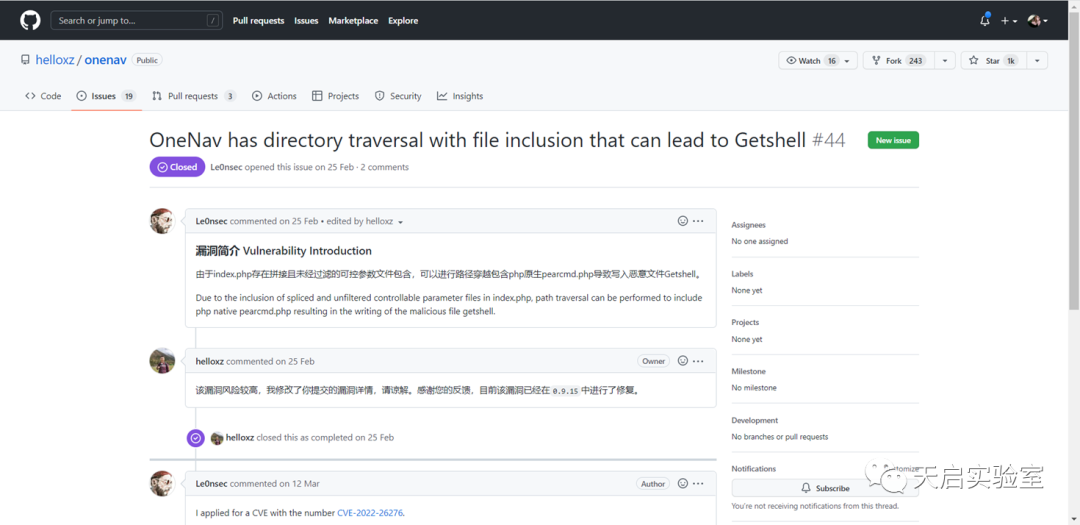Open Le0nsec author link in first comment
The image size is (1080, 525).
click(x=211, y=221)
